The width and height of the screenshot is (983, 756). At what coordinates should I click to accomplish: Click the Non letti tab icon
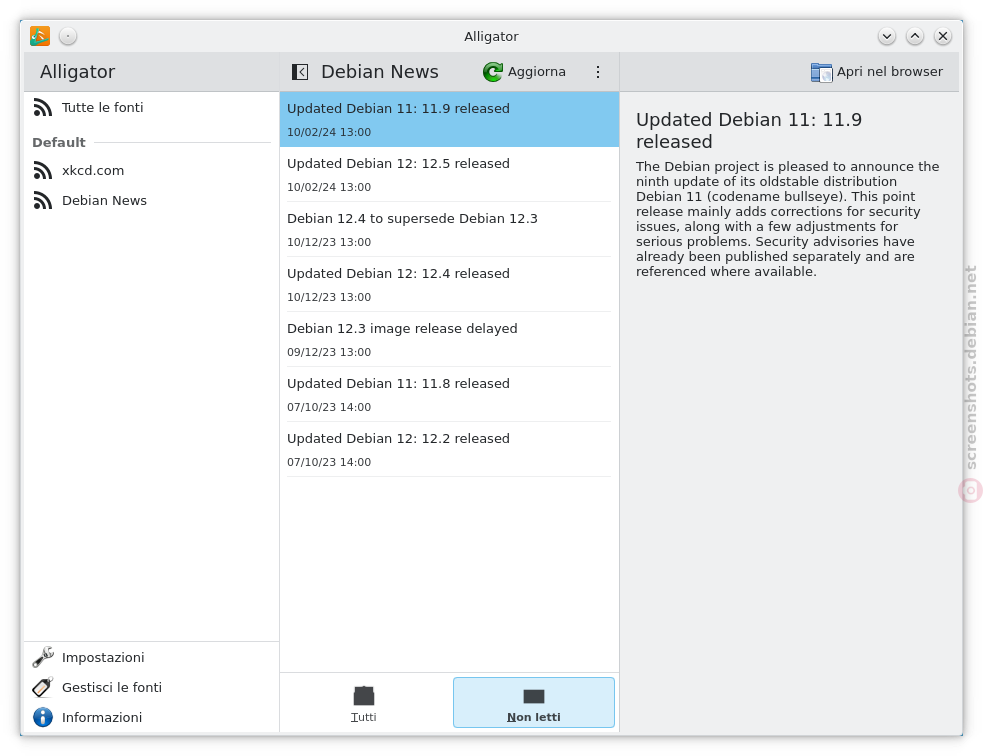(534, 696)
